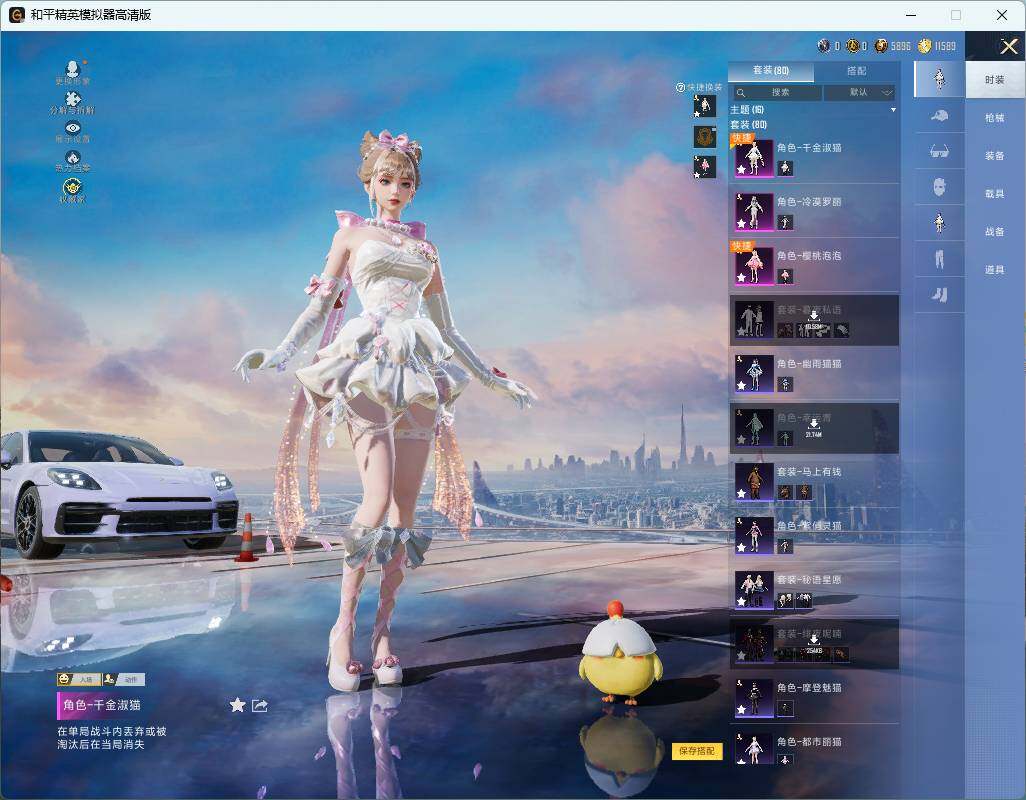Select the face mask category icon
The width and height of the screenshot is (1026, 800).
pyautogui.click(x=939, y=188)
